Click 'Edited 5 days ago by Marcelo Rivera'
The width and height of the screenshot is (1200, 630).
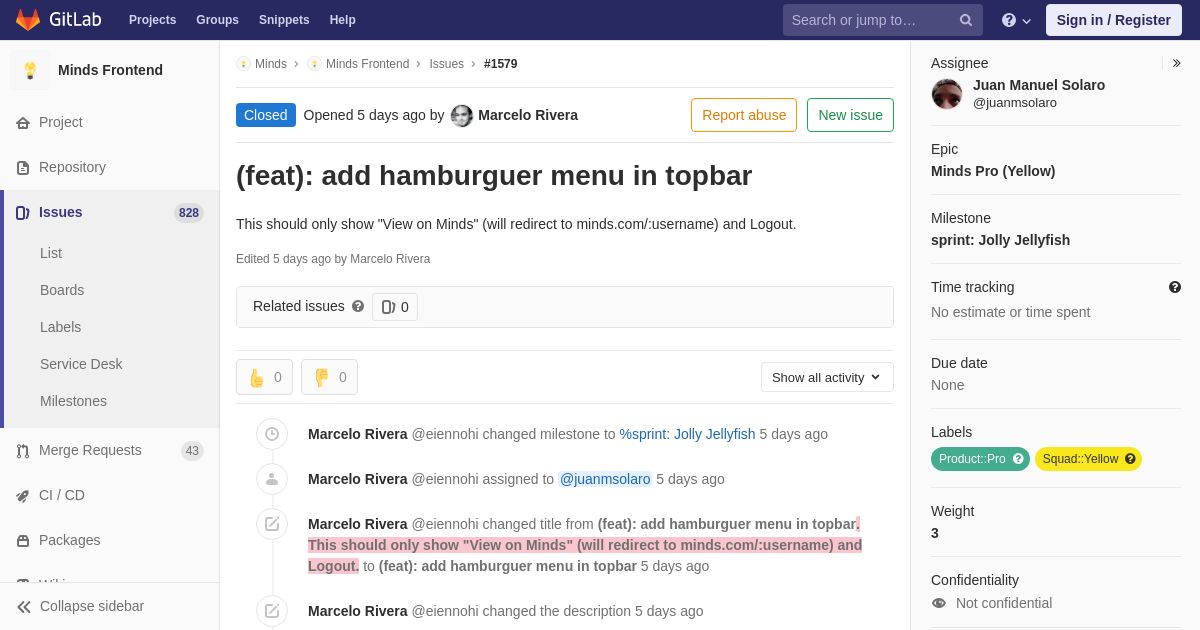333,259
